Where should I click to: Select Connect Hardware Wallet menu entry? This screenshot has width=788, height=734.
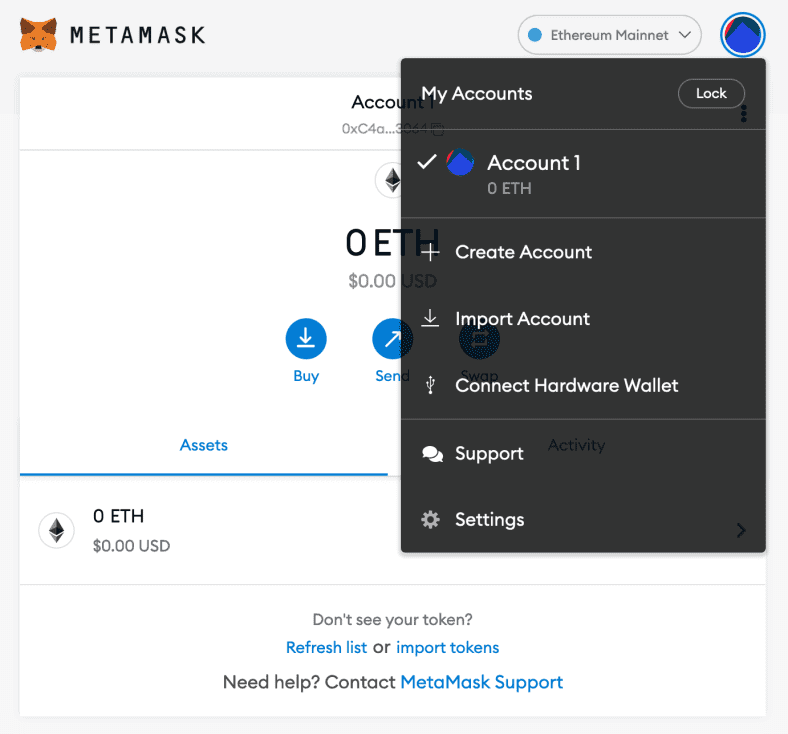pos(566,385)
